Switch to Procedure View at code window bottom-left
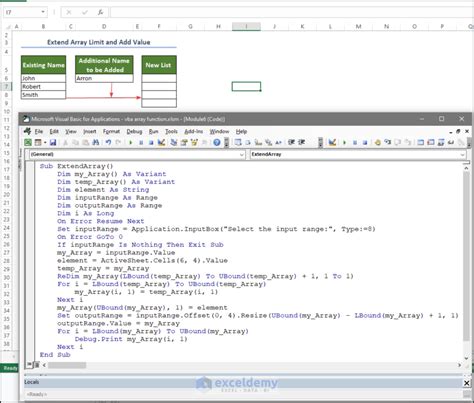Image resolution: width=474 pixels, height=403 pixels. pyautogui.click(x=29, y=365)
